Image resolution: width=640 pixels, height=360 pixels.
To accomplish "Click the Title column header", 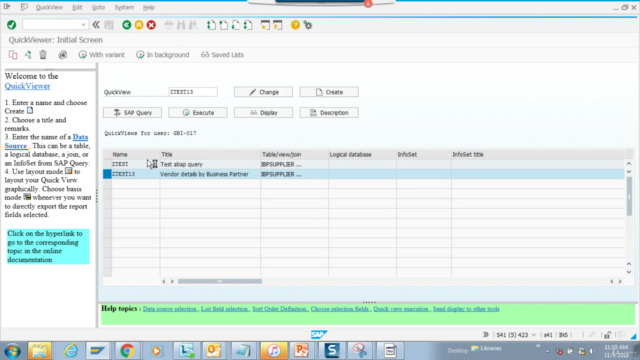I will 210,154.
